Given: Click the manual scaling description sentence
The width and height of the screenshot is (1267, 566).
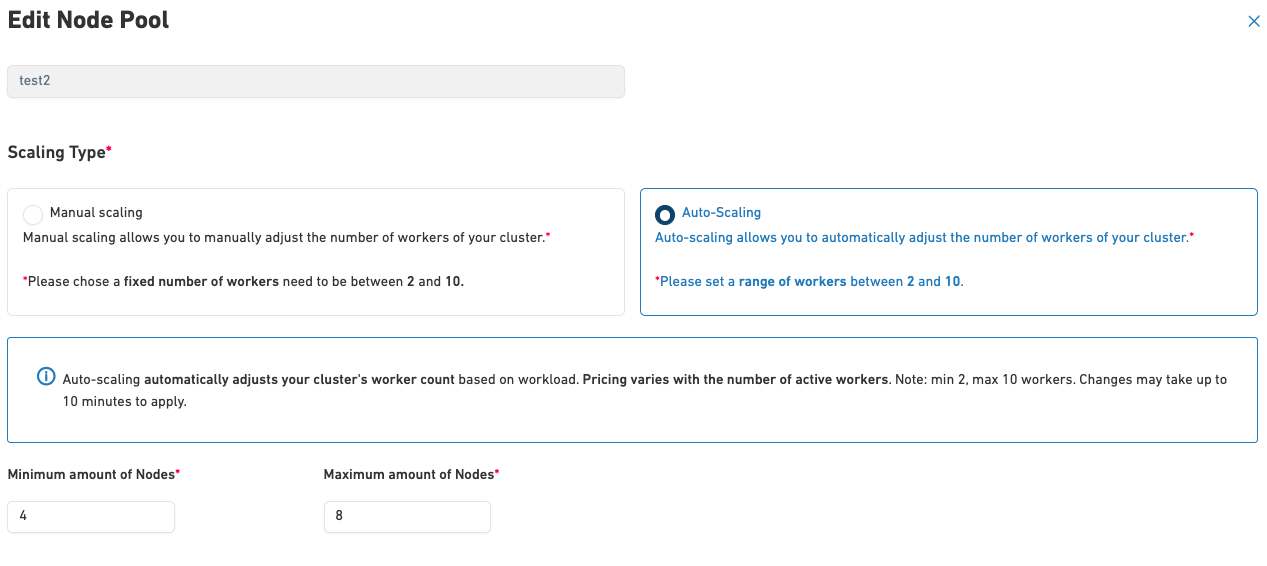Looking at the screenshot, I should point(283,238).
